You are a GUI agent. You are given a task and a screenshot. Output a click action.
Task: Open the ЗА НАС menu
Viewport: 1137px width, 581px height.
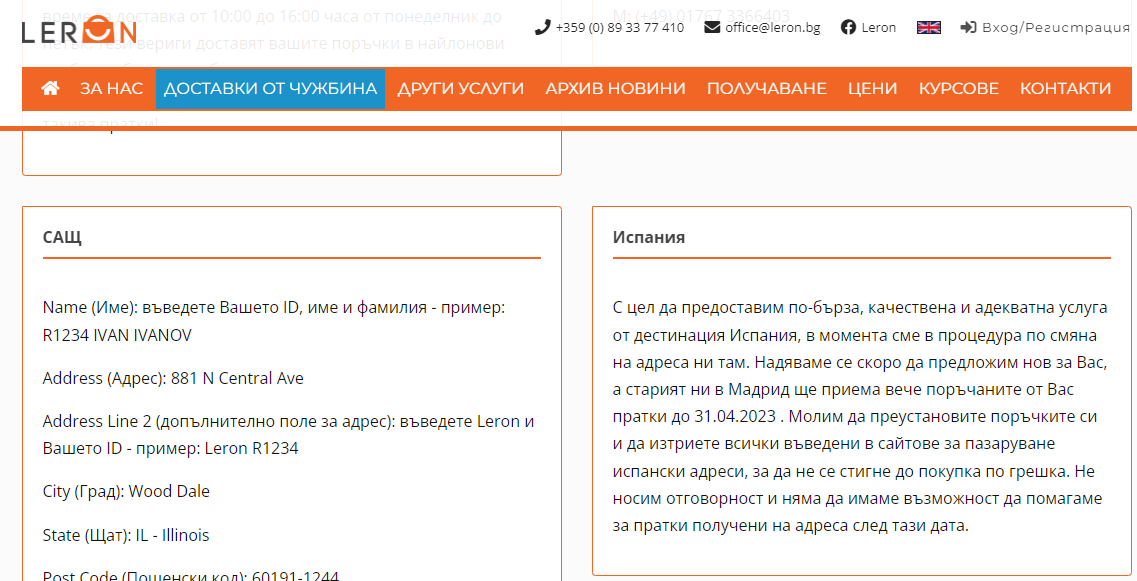(111, 89)
